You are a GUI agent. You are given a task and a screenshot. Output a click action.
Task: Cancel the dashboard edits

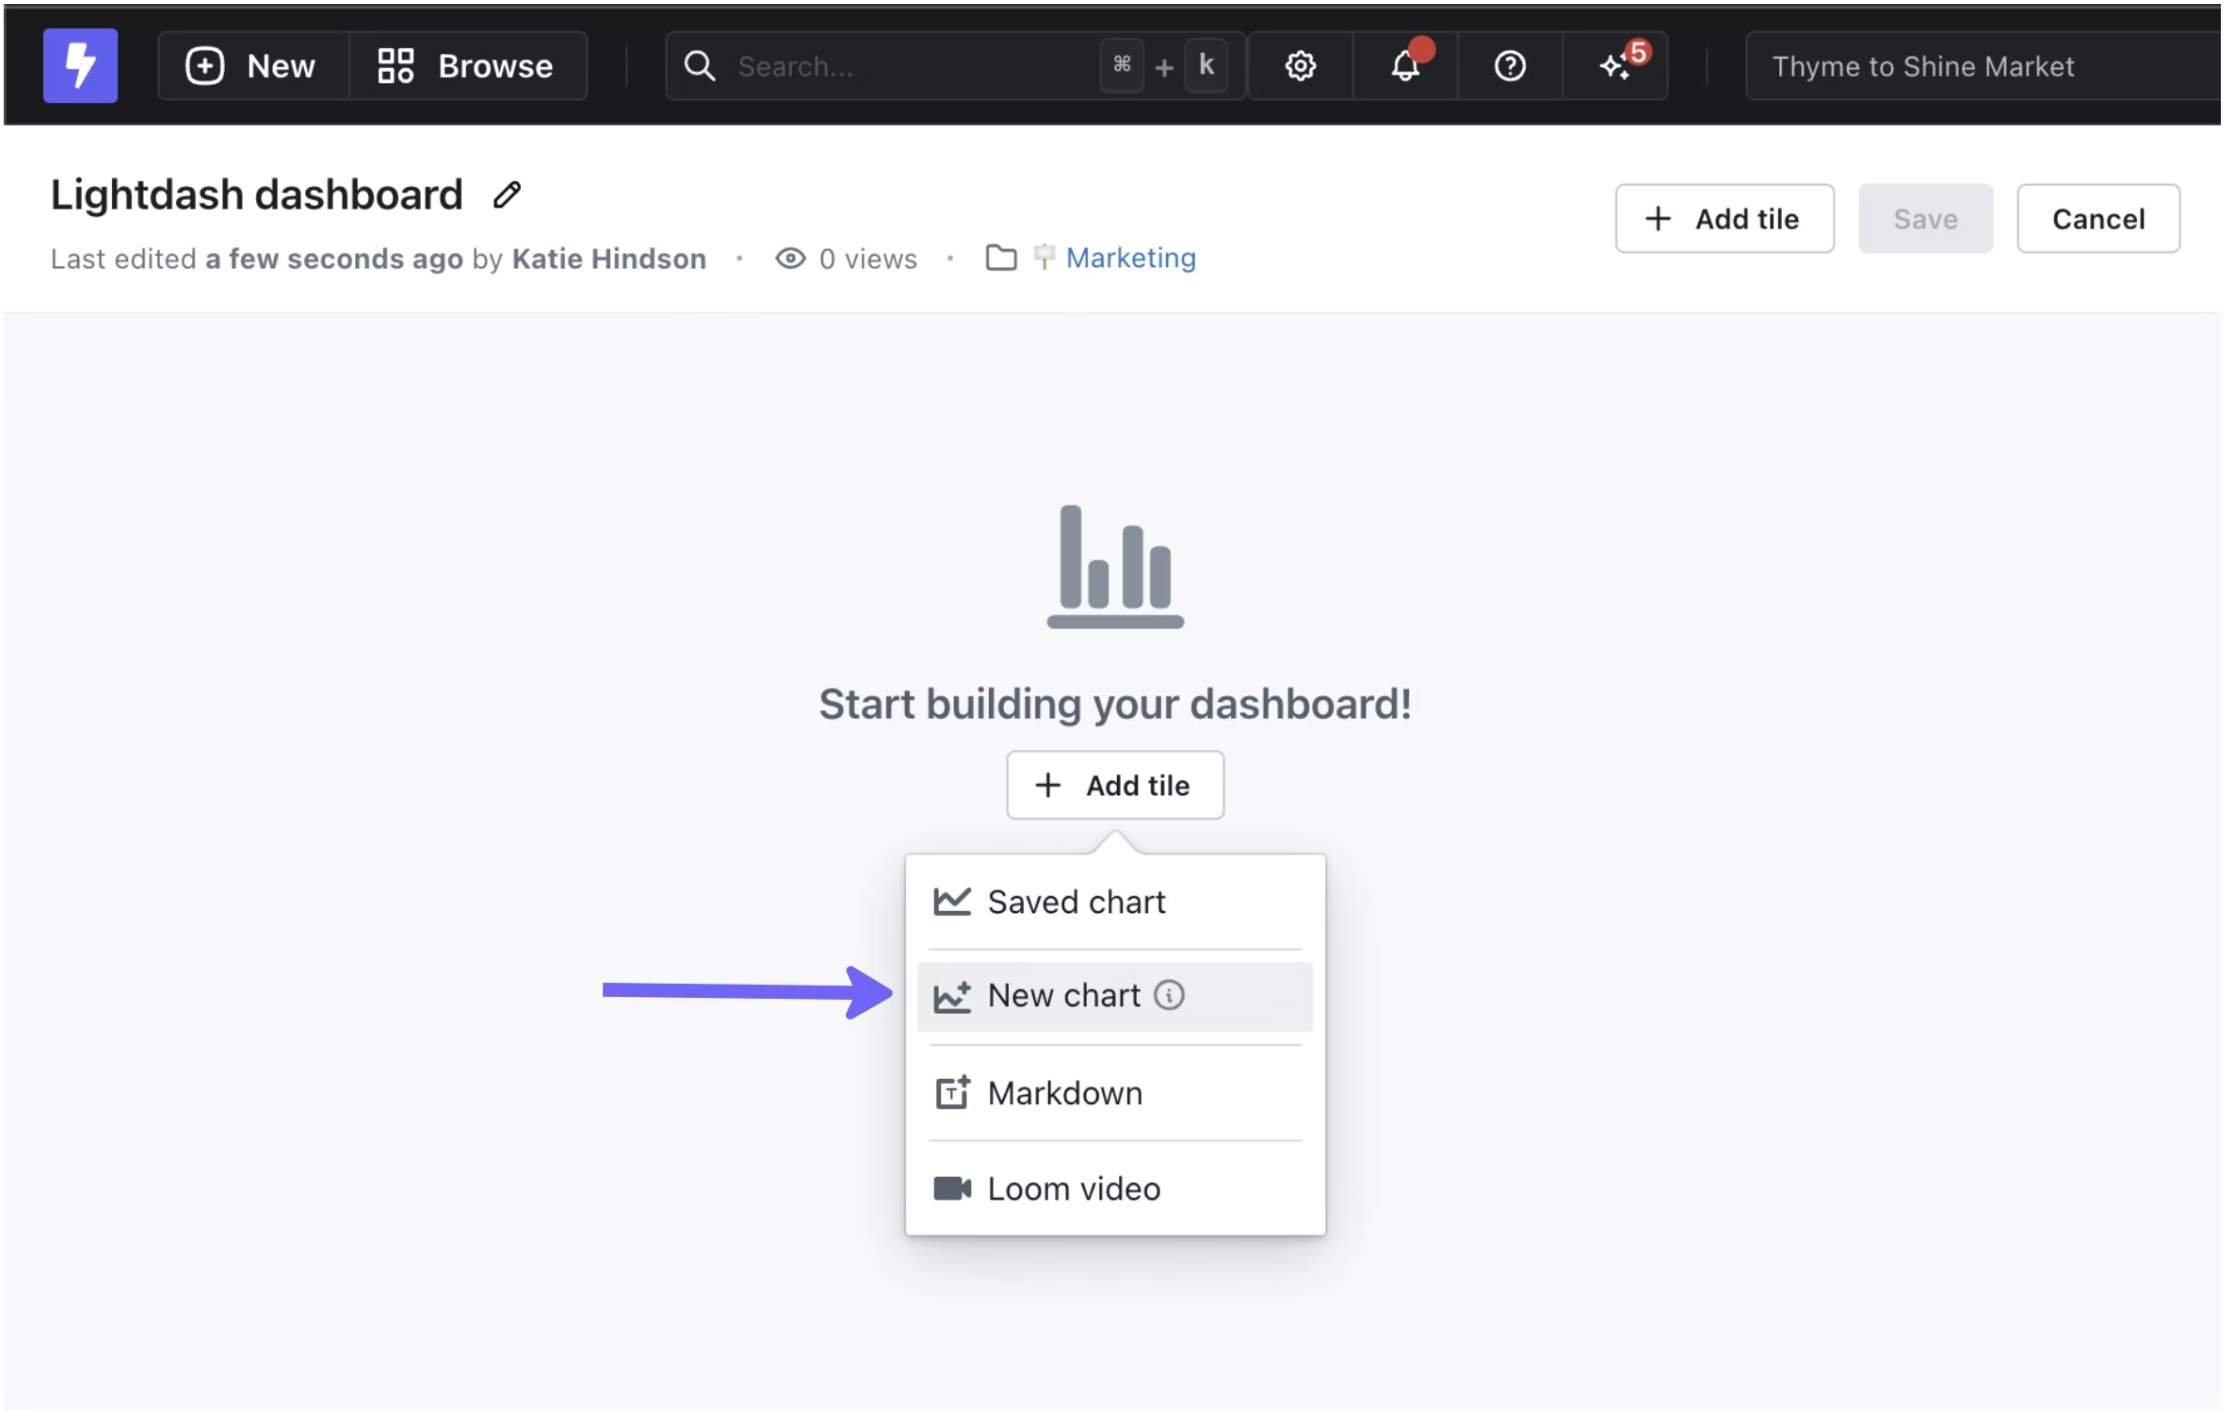click(2098, 218)
